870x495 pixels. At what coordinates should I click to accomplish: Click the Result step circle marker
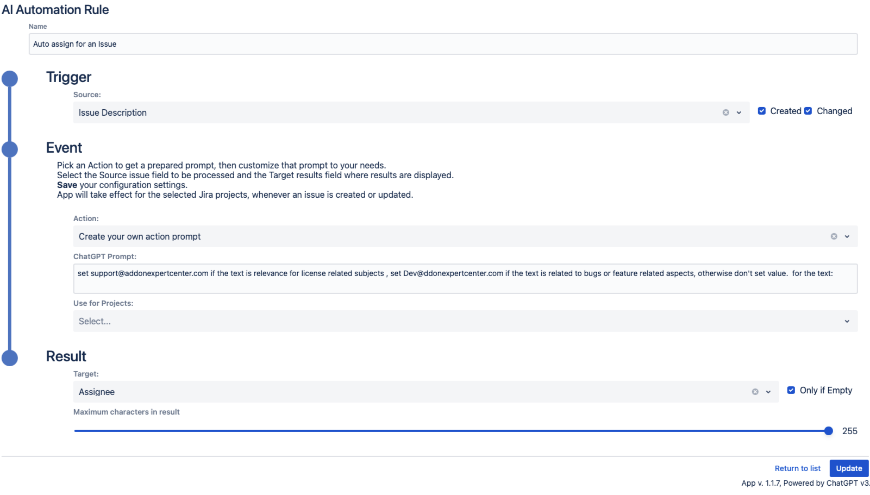(10, 358)
